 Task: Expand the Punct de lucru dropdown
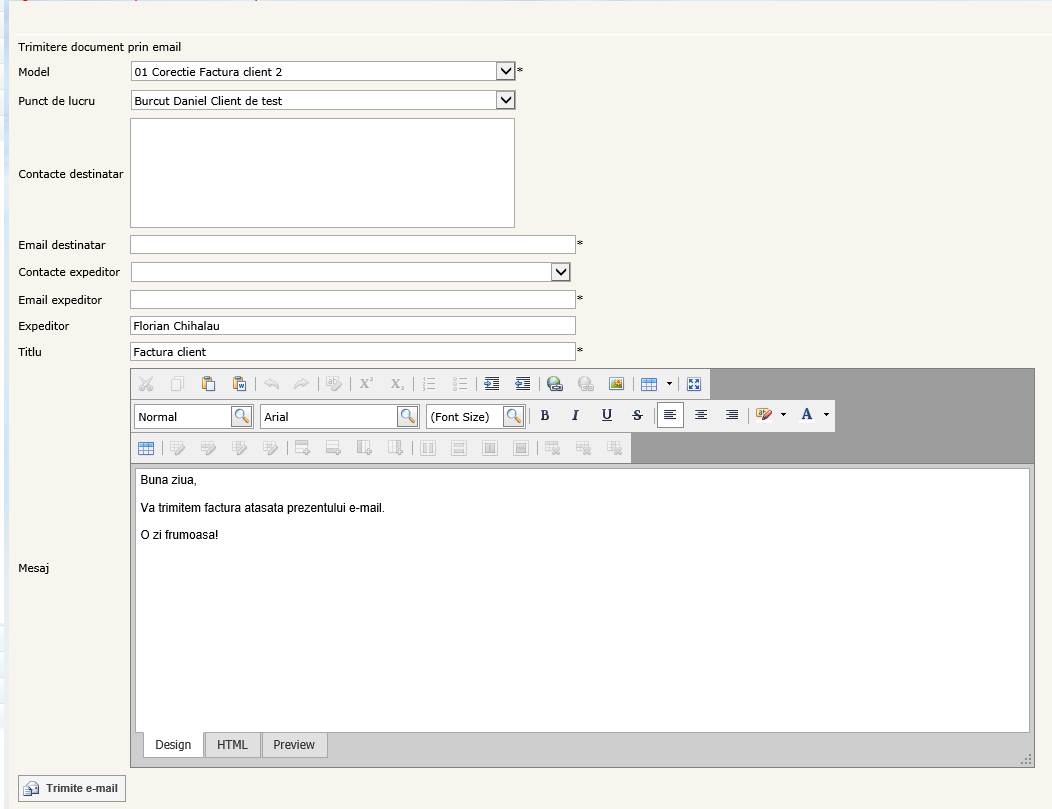tap(505, 100)
